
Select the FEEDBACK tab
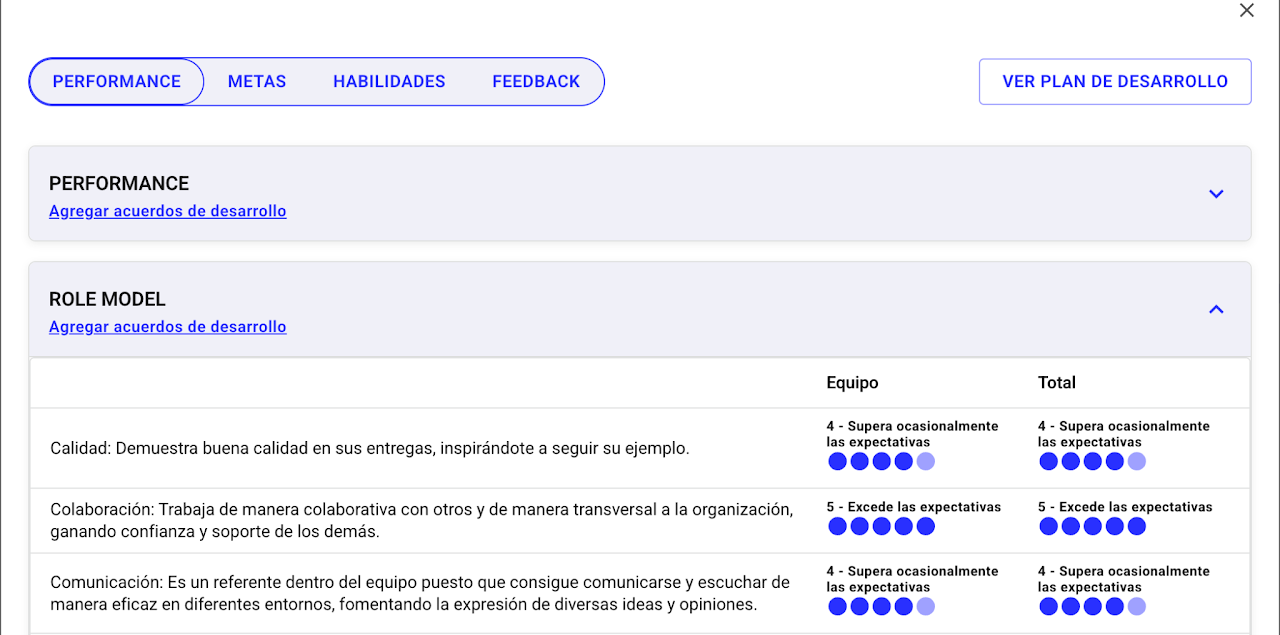[x=536, y=82]
